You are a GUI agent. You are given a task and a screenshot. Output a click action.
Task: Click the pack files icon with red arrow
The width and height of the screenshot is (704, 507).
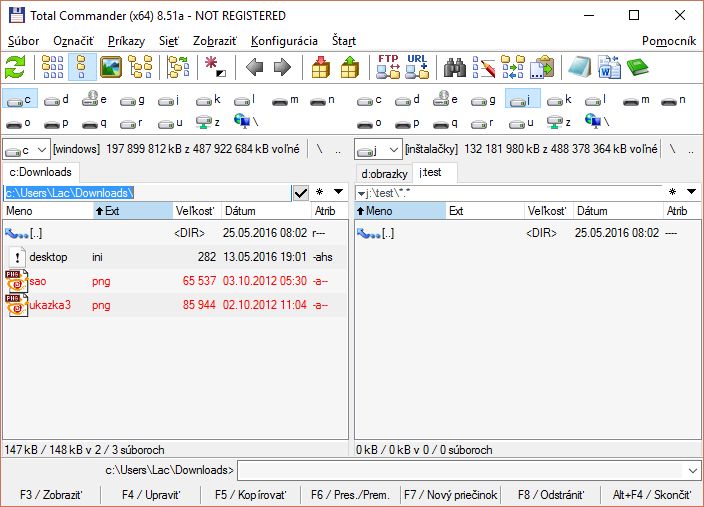tap(321, 67)
